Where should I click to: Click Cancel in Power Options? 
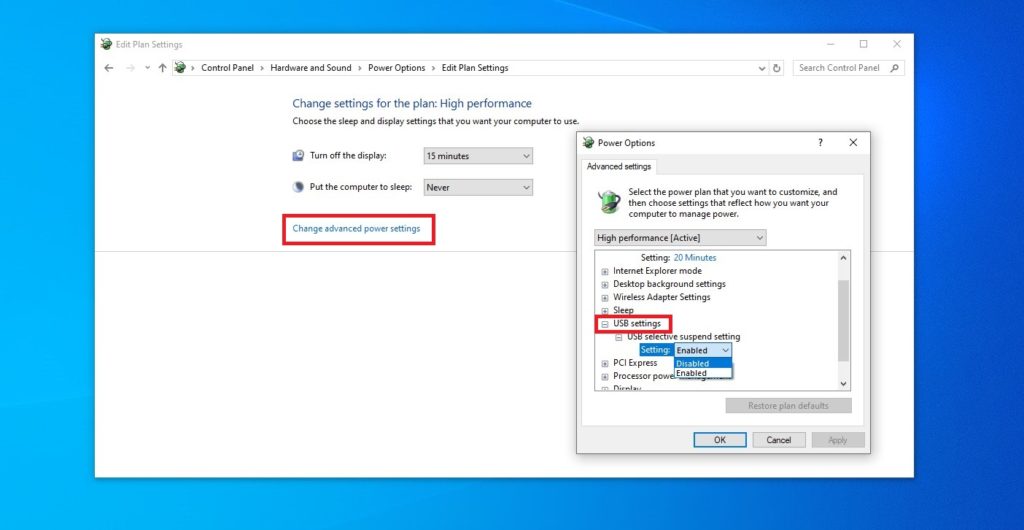coord(778,440)
